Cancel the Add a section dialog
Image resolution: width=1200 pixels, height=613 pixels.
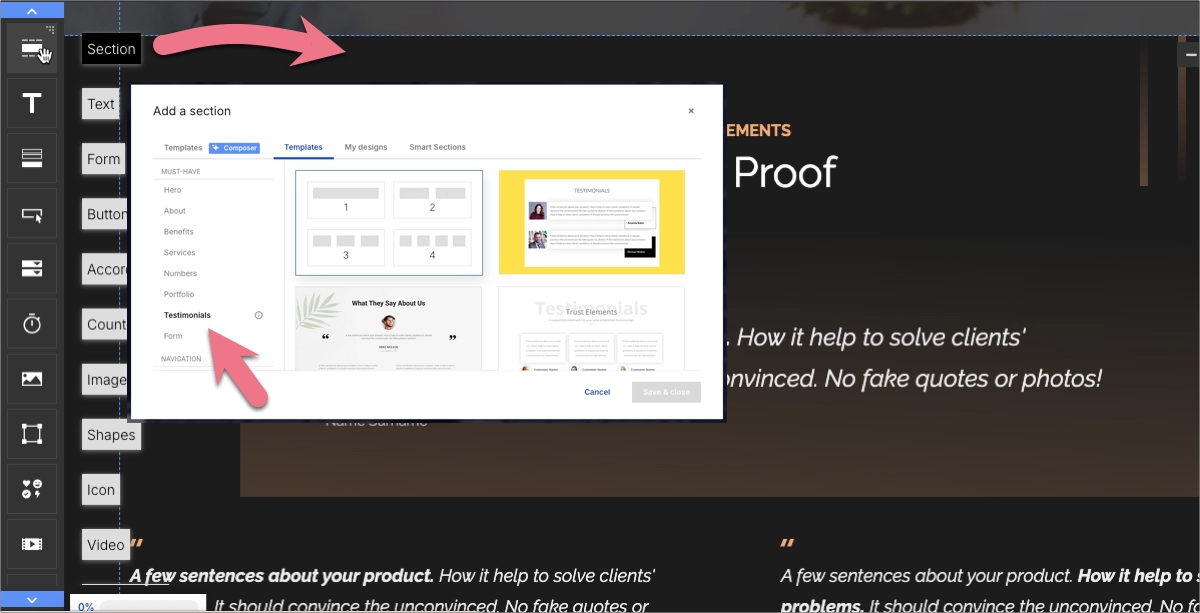pos(597,392)
